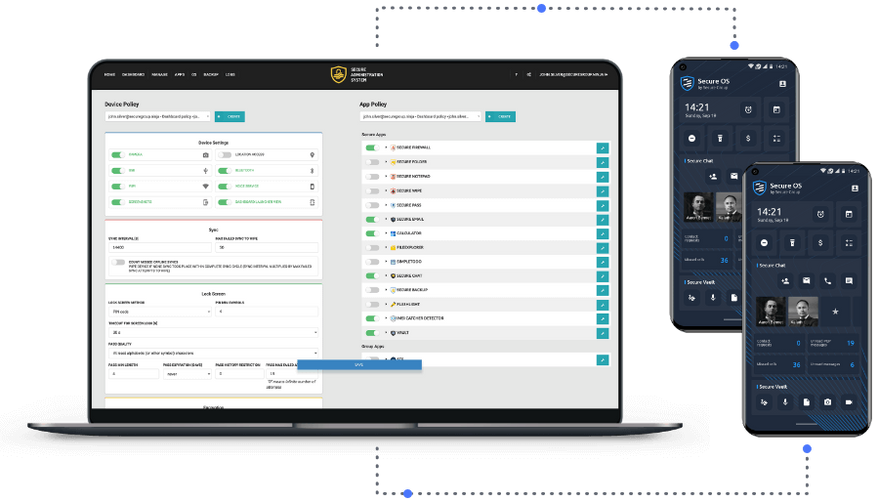Tap the camera icon in the front phone's Secure Vault
878x502 pixels.
pyautogui.click(x=828, y=402)
